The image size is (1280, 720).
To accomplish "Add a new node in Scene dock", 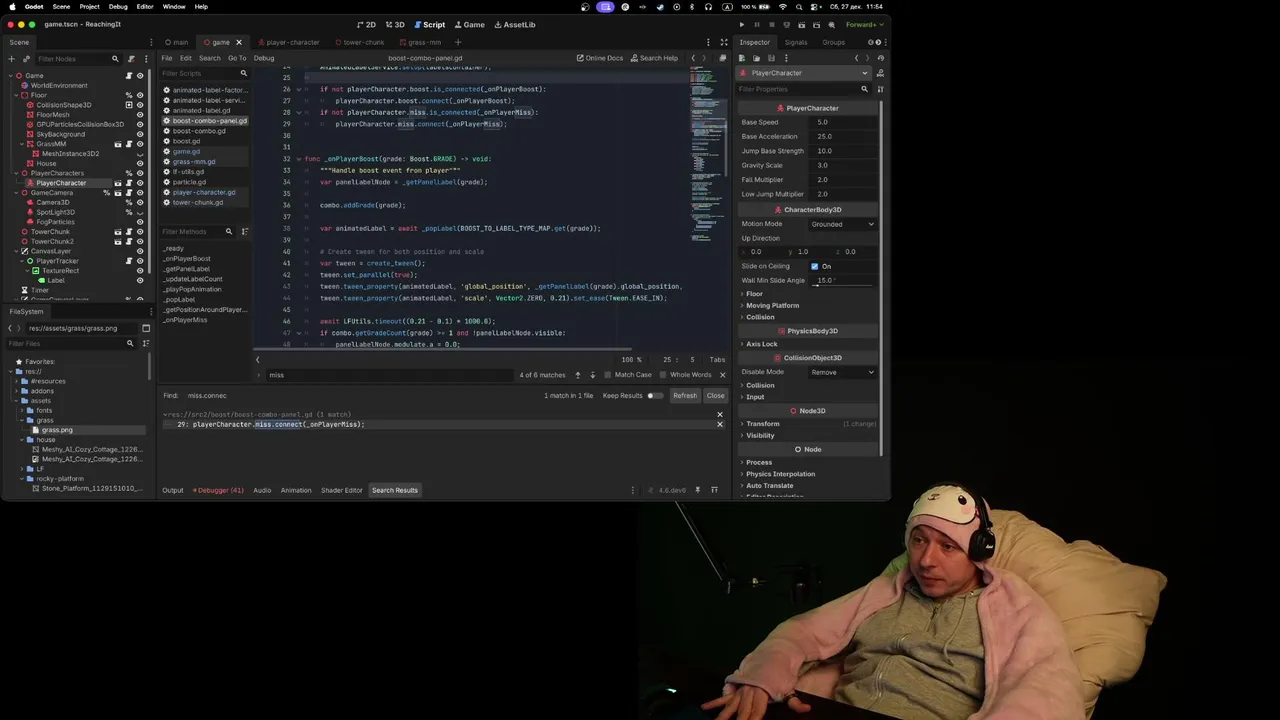I will (x=11, y=59).
